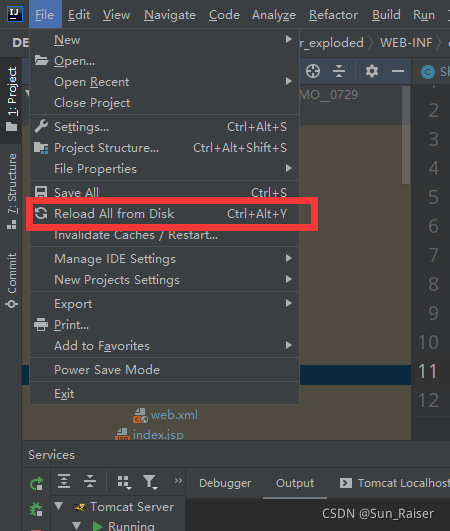Collapse all via project toolbar icon
This screenshot has width=450, height=531.
click(339, 71)
